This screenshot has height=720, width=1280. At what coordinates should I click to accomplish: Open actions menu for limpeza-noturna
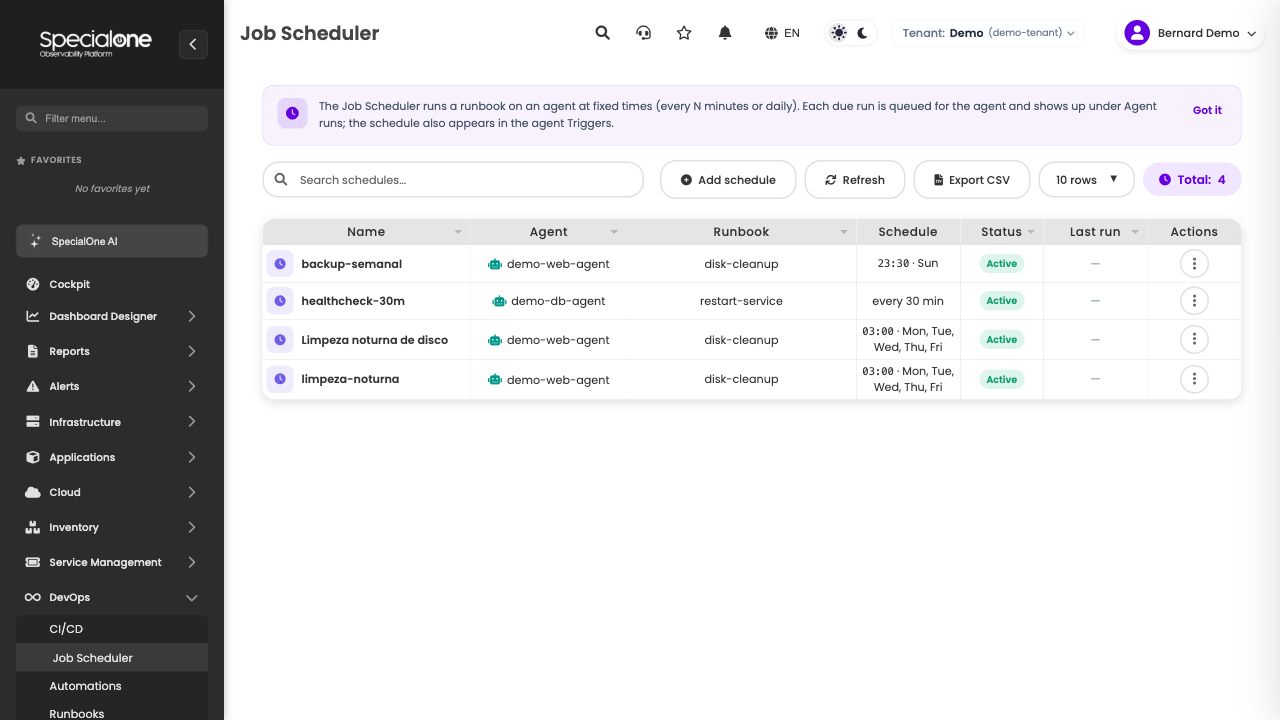click(x=1194, y=379)
